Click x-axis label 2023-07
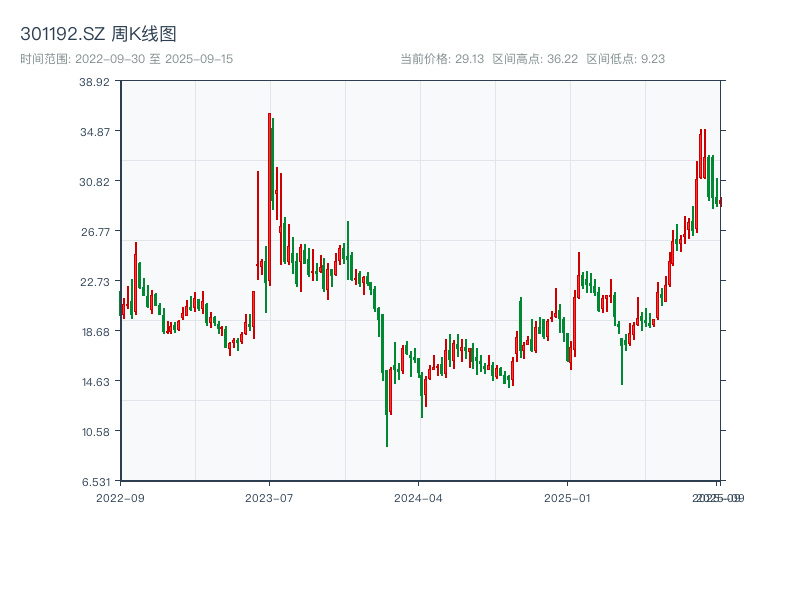Image resolution: width=800 pixels, height=600 pixels. [x=269, y=498]
